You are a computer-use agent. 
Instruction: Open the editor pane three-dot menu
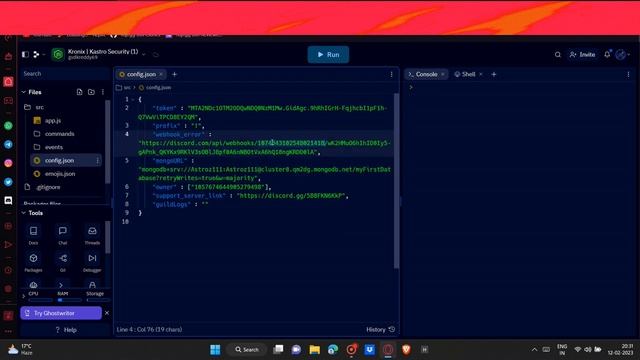tap(391, 74)
